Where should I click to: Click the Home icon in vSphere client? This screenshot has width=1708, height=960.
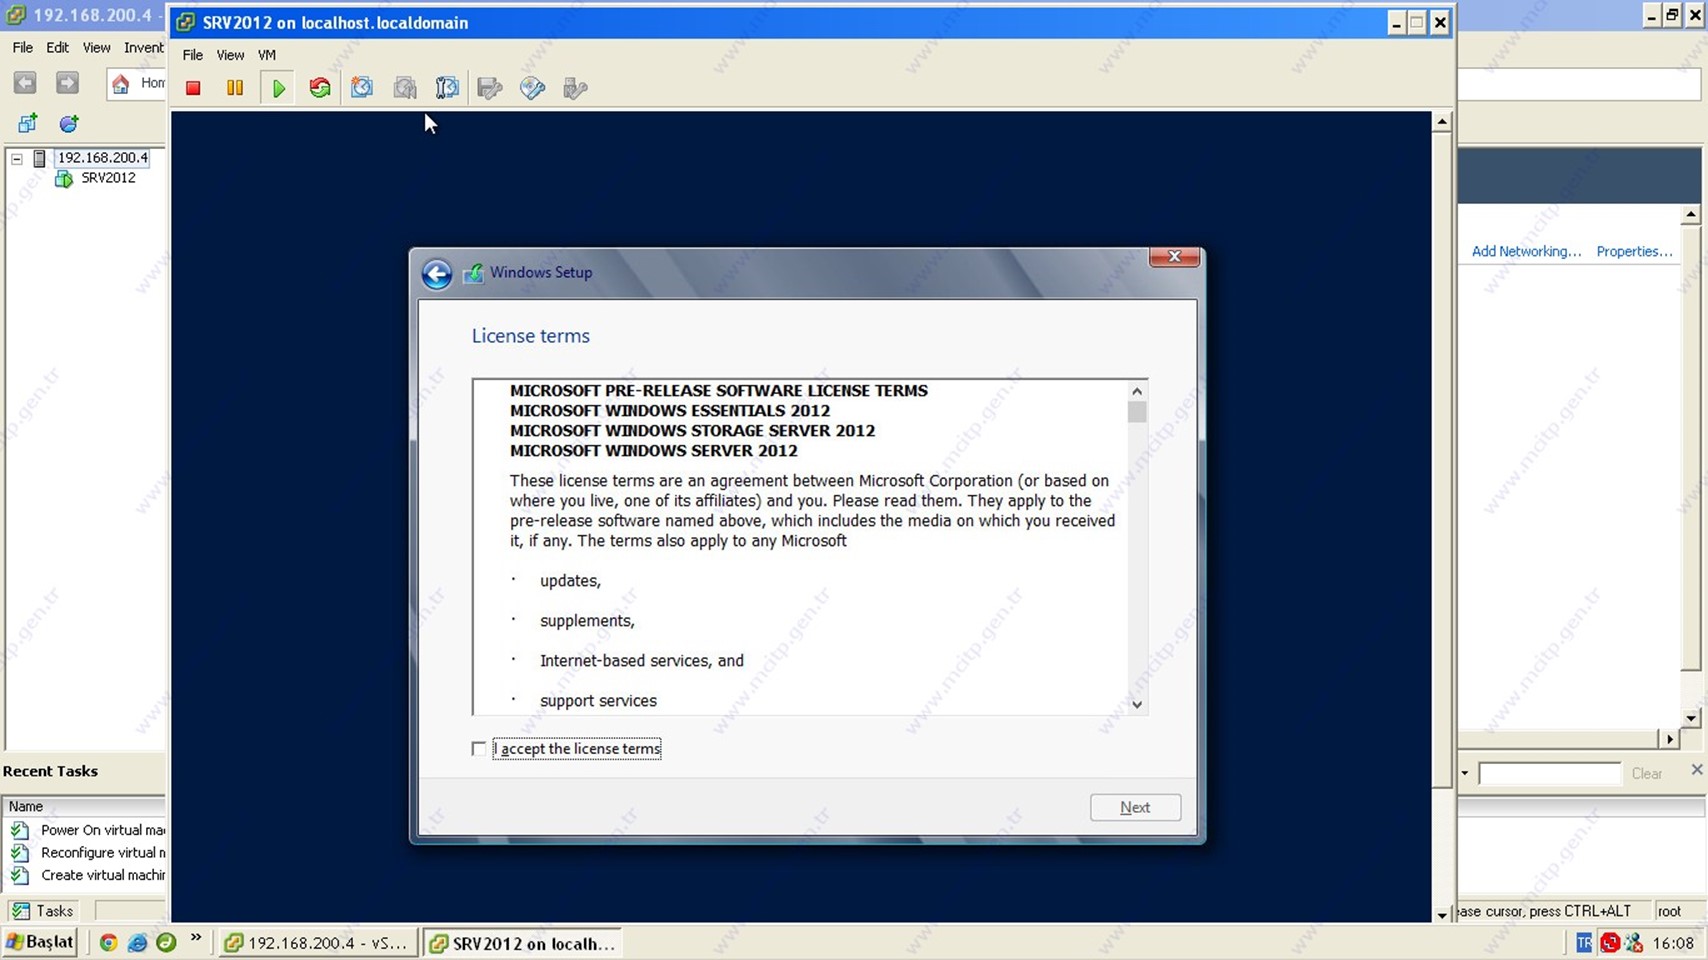point(121,83)
